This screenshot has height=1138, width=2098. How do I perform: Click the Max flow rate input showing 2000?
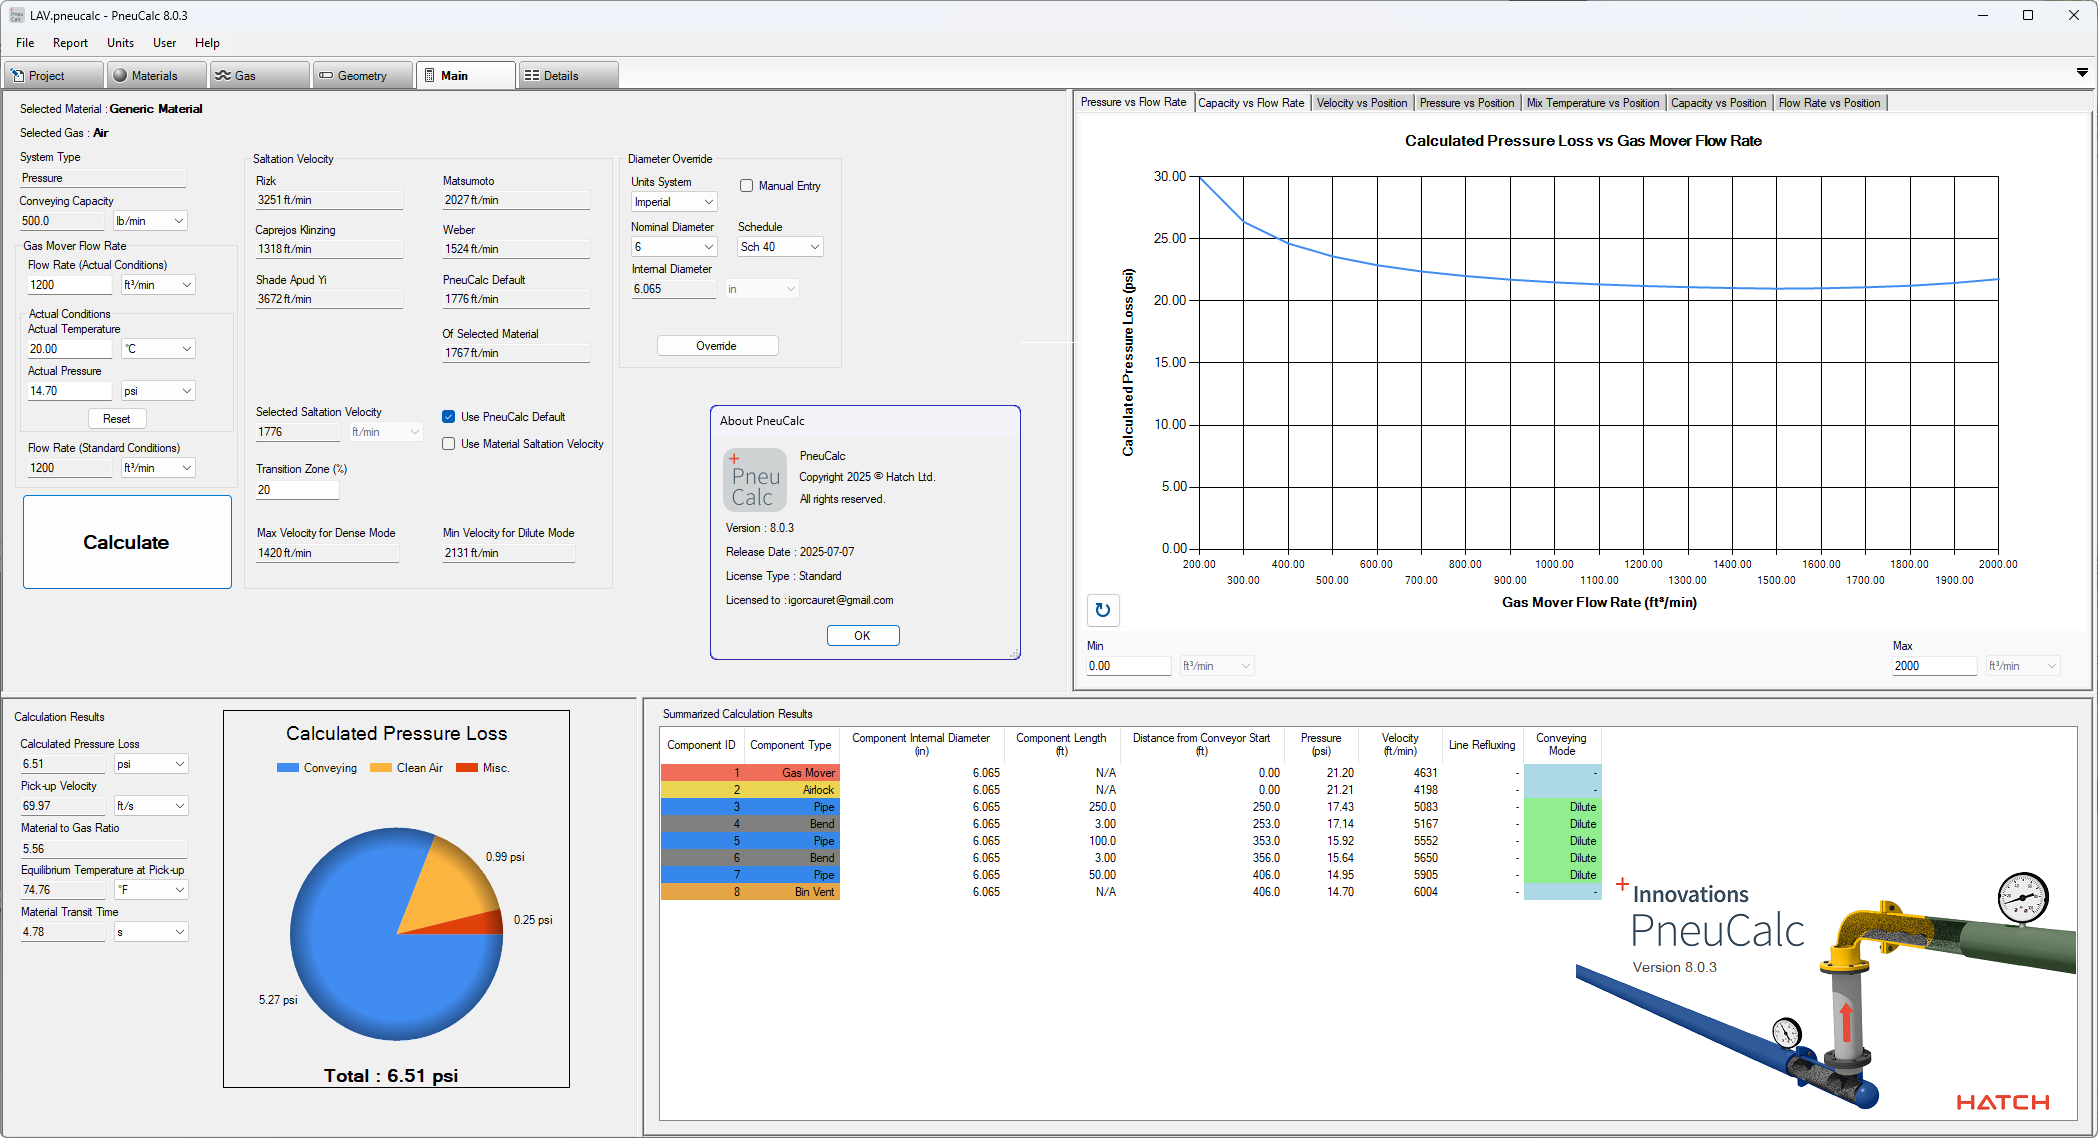pyautogui.click(x=1933, y=665)
